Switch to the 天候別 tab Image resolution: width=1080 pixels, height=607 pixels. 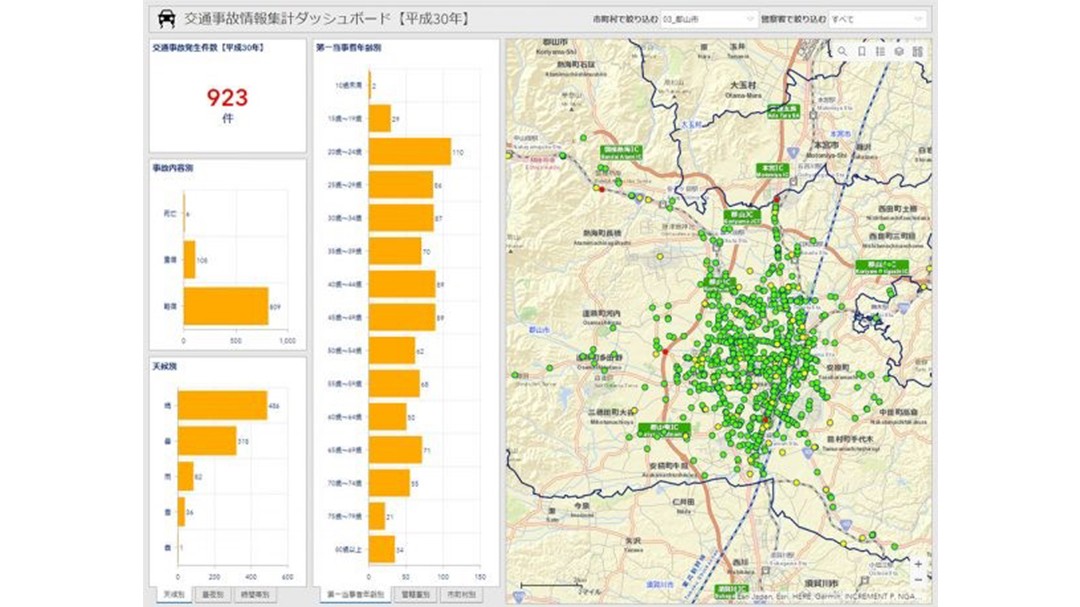174,595
